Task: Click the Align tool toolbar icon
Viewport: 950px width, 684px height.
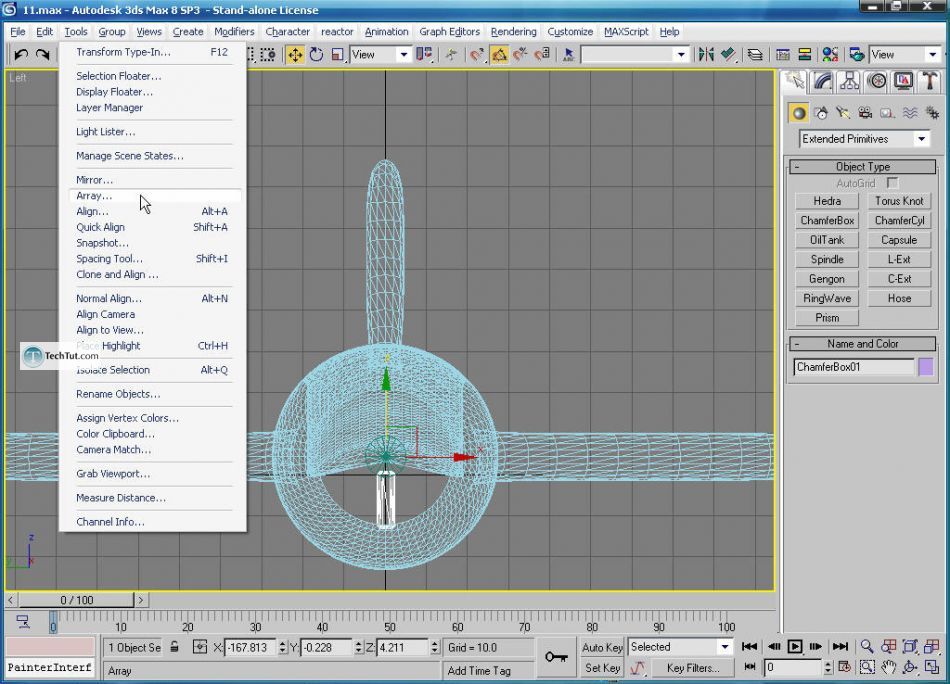Action: point(728,55)
